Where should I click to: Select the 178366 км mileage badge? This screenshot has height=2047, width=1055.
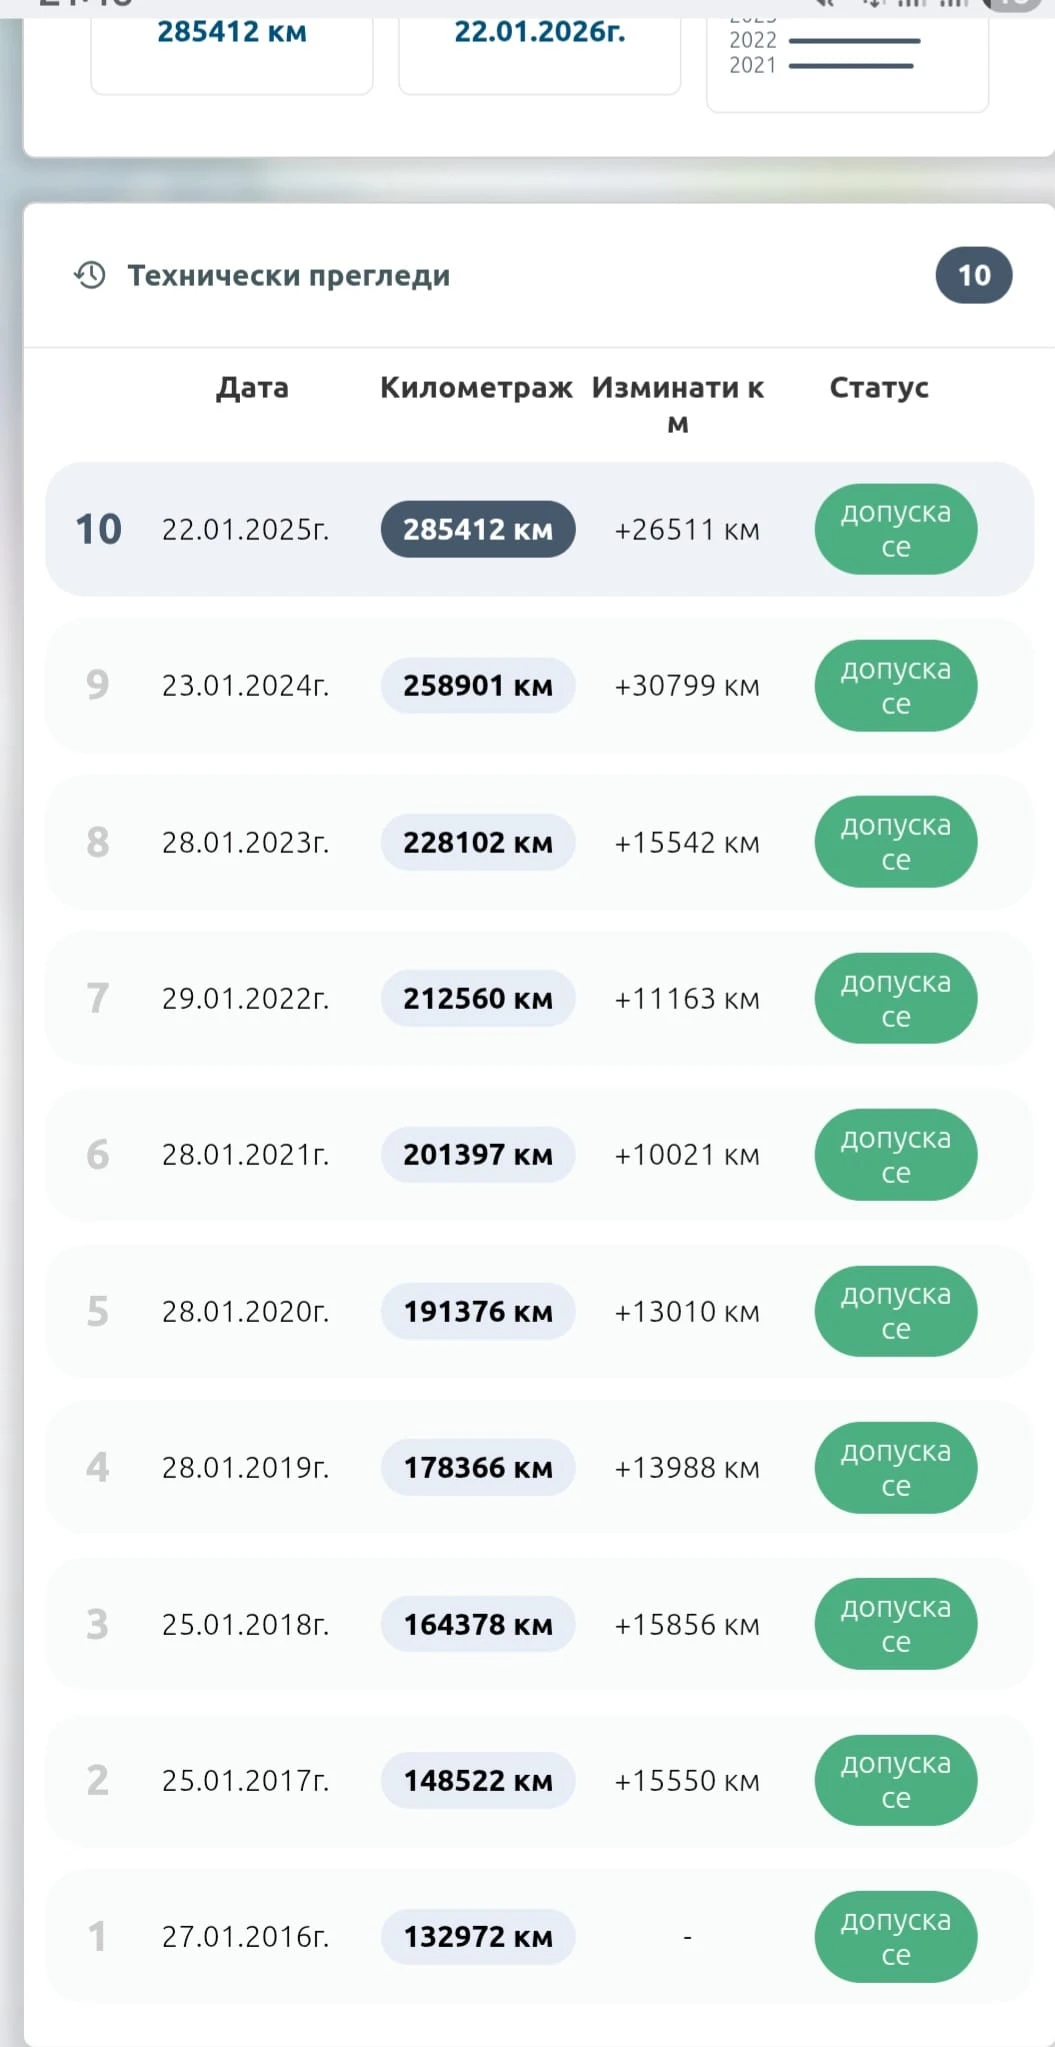(x=478, y=1467)
